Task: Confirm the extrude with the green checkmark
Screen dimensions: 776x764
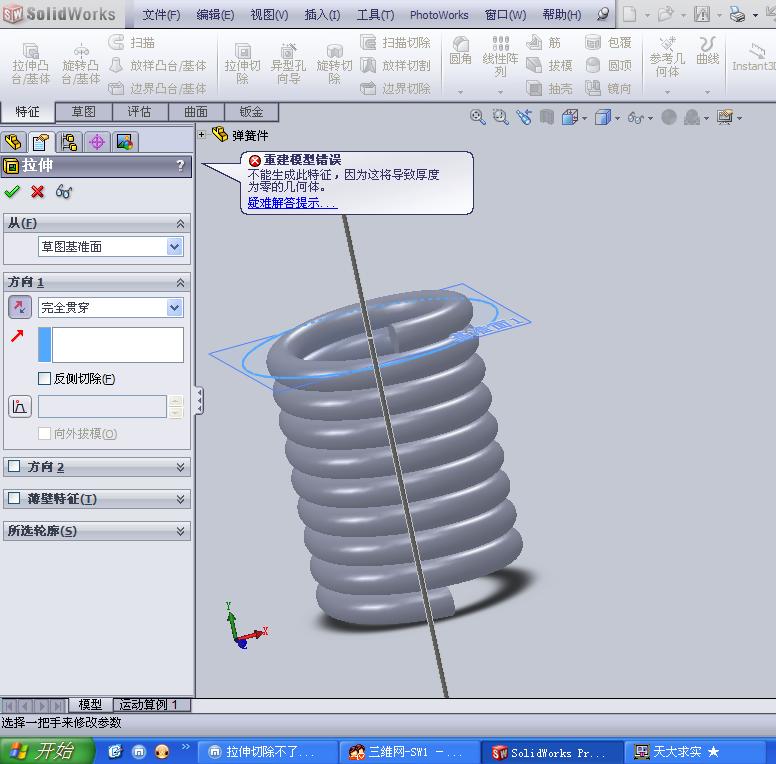Action: pyautogui.click(x=12, y=191)
